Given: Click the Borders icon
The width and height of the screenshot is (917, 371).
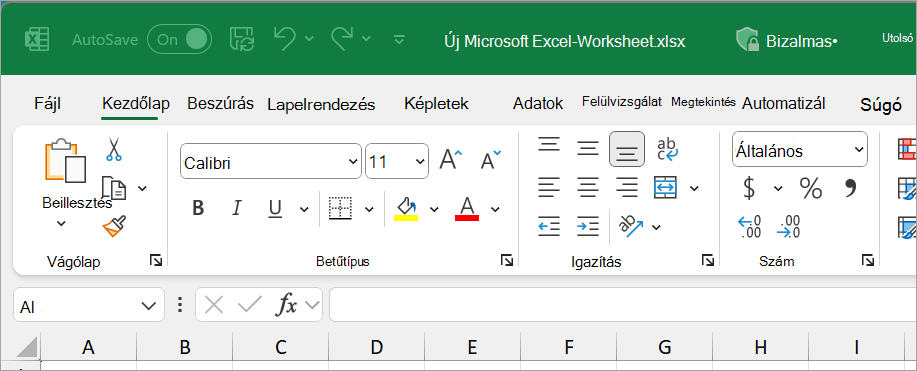Looking at the screenshot, I should point(340,208).
